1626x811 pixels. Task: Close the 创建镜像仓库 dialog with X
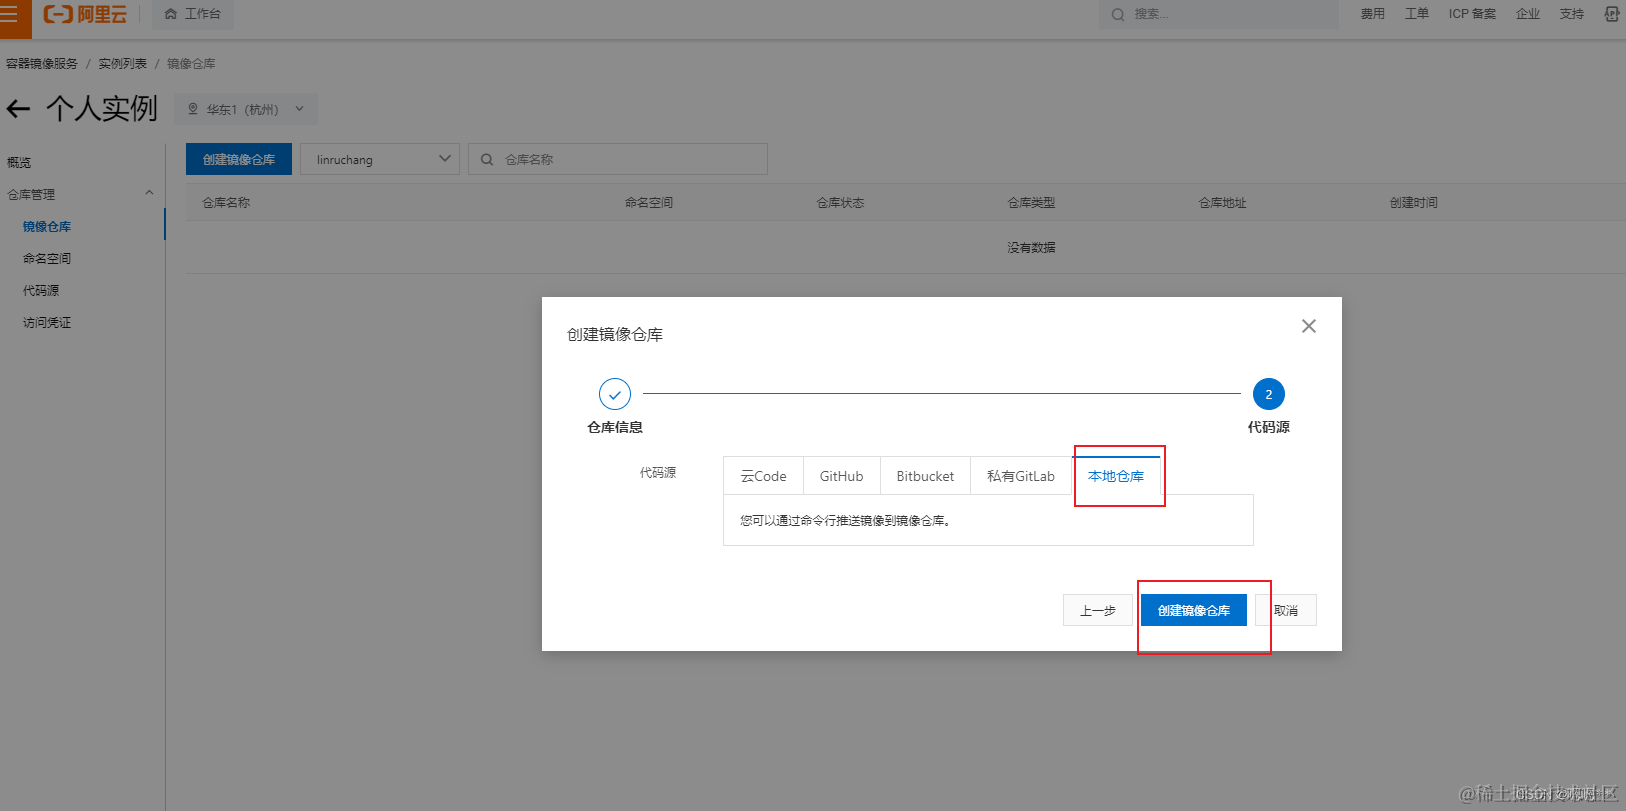[1308, 326]
